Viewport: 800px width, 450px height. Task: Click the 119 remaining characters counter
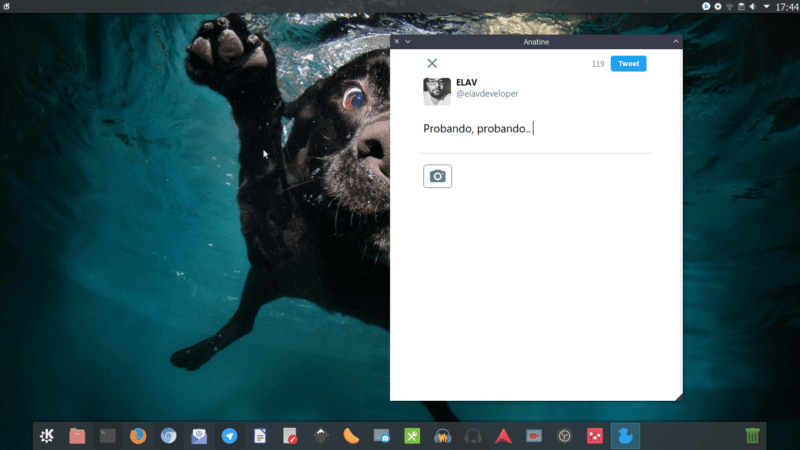tap(598, 64)
